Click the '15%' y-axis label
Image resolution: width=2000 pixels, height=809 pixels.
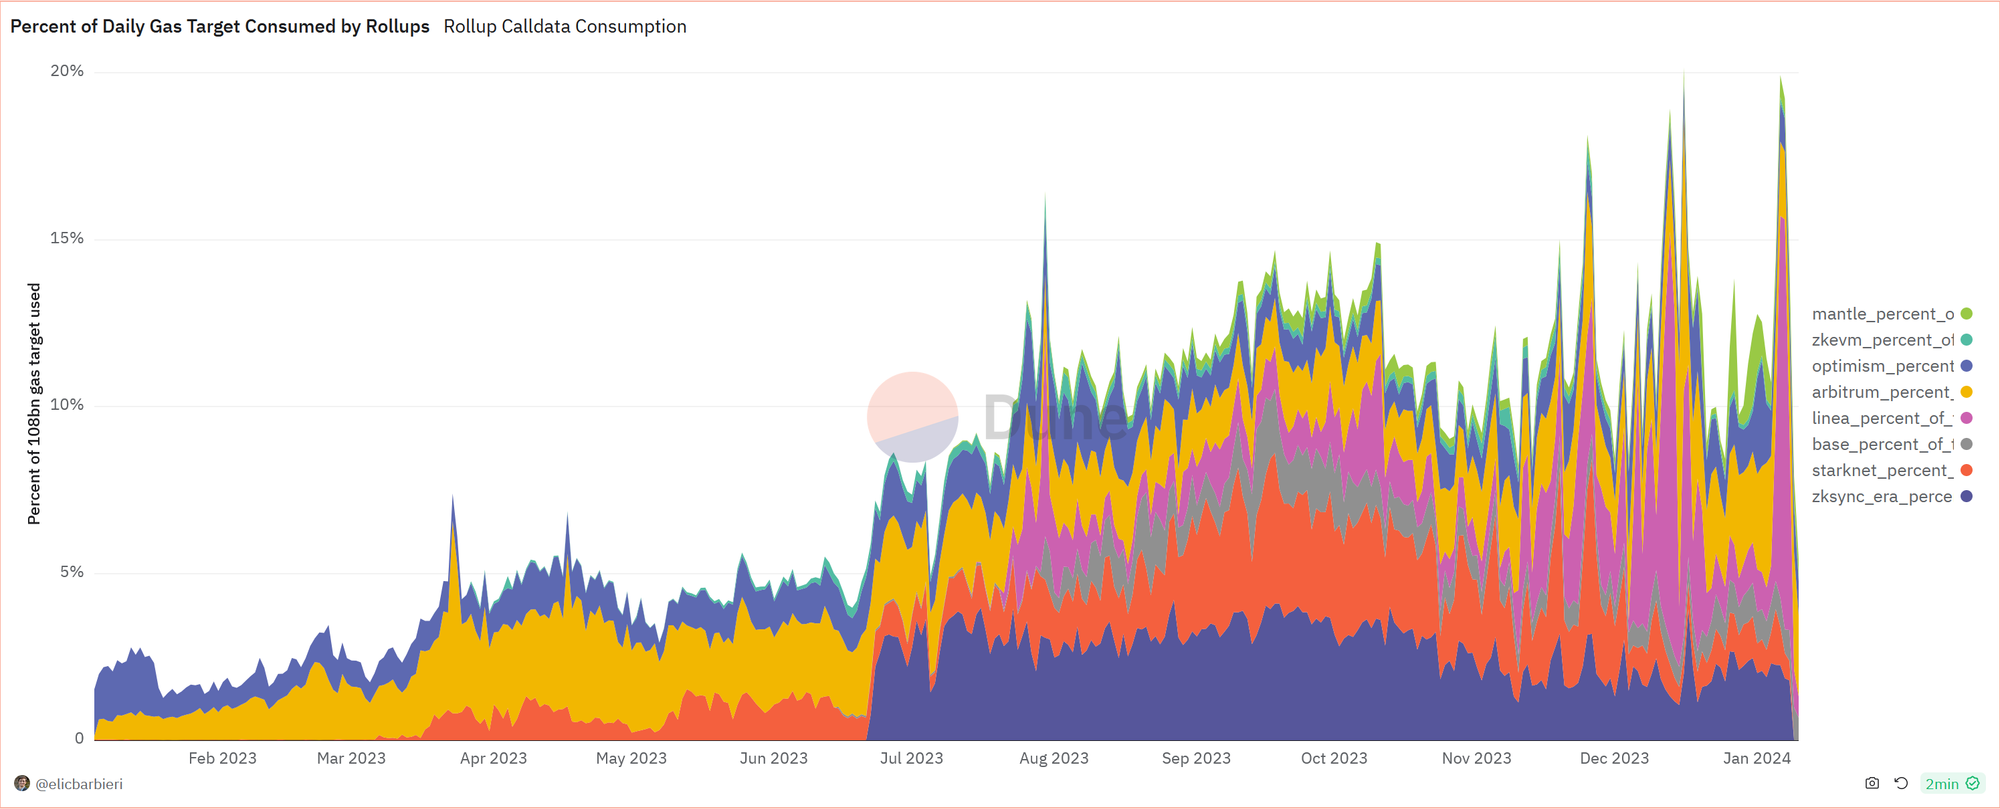click(67, 238)
